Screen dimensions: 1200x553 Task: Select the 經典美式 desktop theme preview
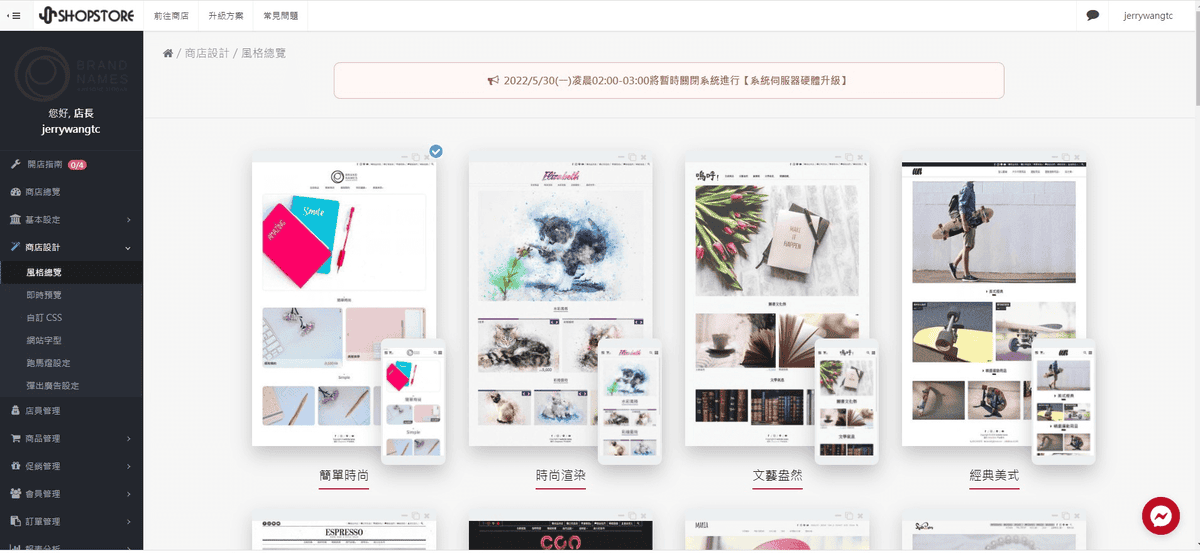994,300
